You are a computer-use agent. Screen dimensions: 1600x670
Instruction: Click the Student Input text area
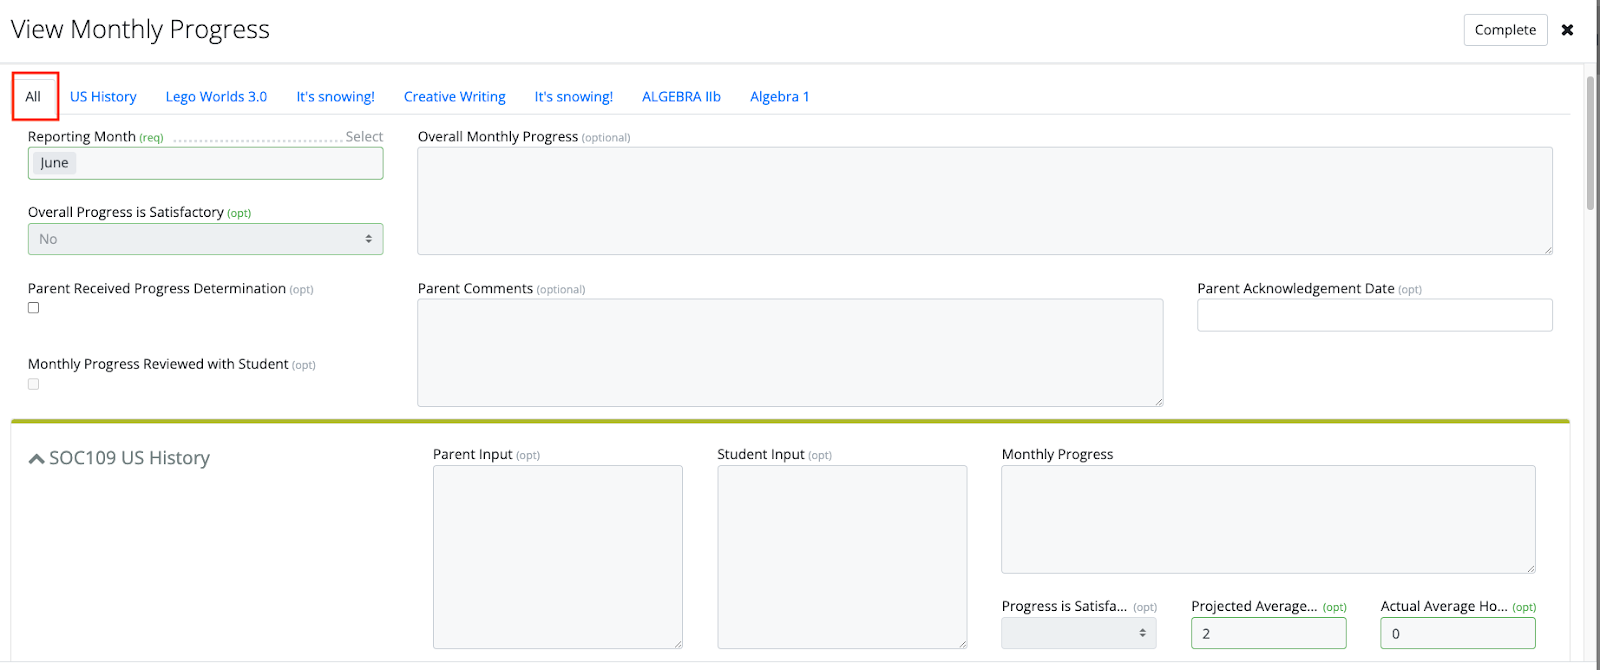pos(842,557)
